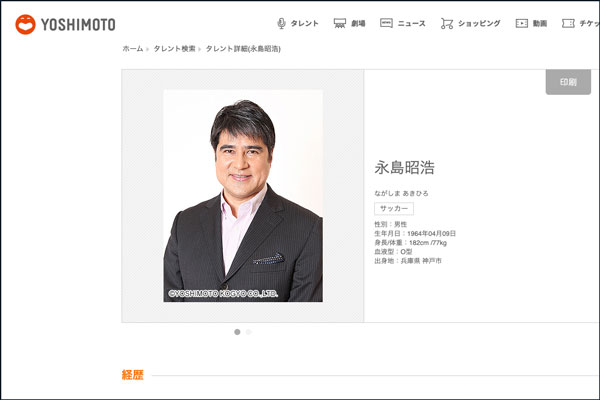
Task: Select the second carousel dot under the photo
Action: pyautogui.click(x=248, y=331)
